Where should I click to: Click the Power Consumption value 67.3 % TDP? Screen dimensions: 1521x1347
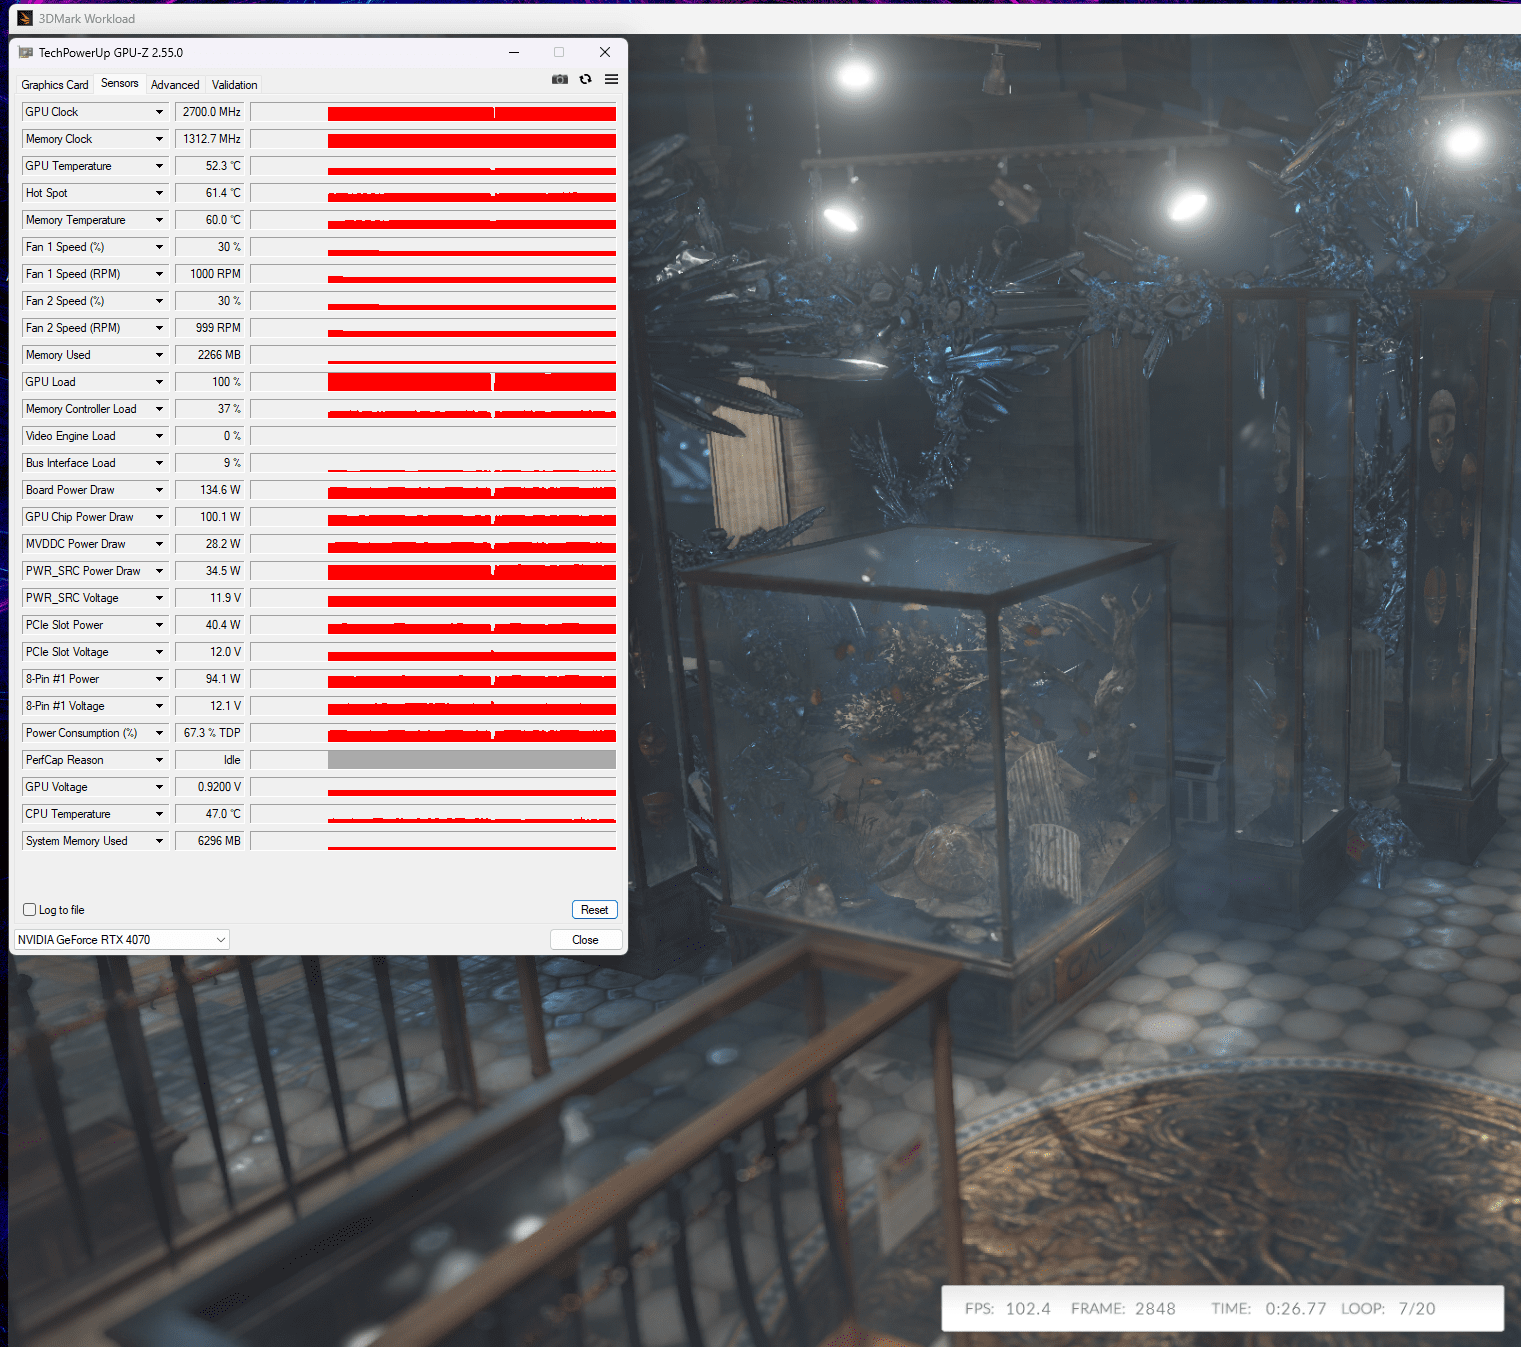(210, 733)
